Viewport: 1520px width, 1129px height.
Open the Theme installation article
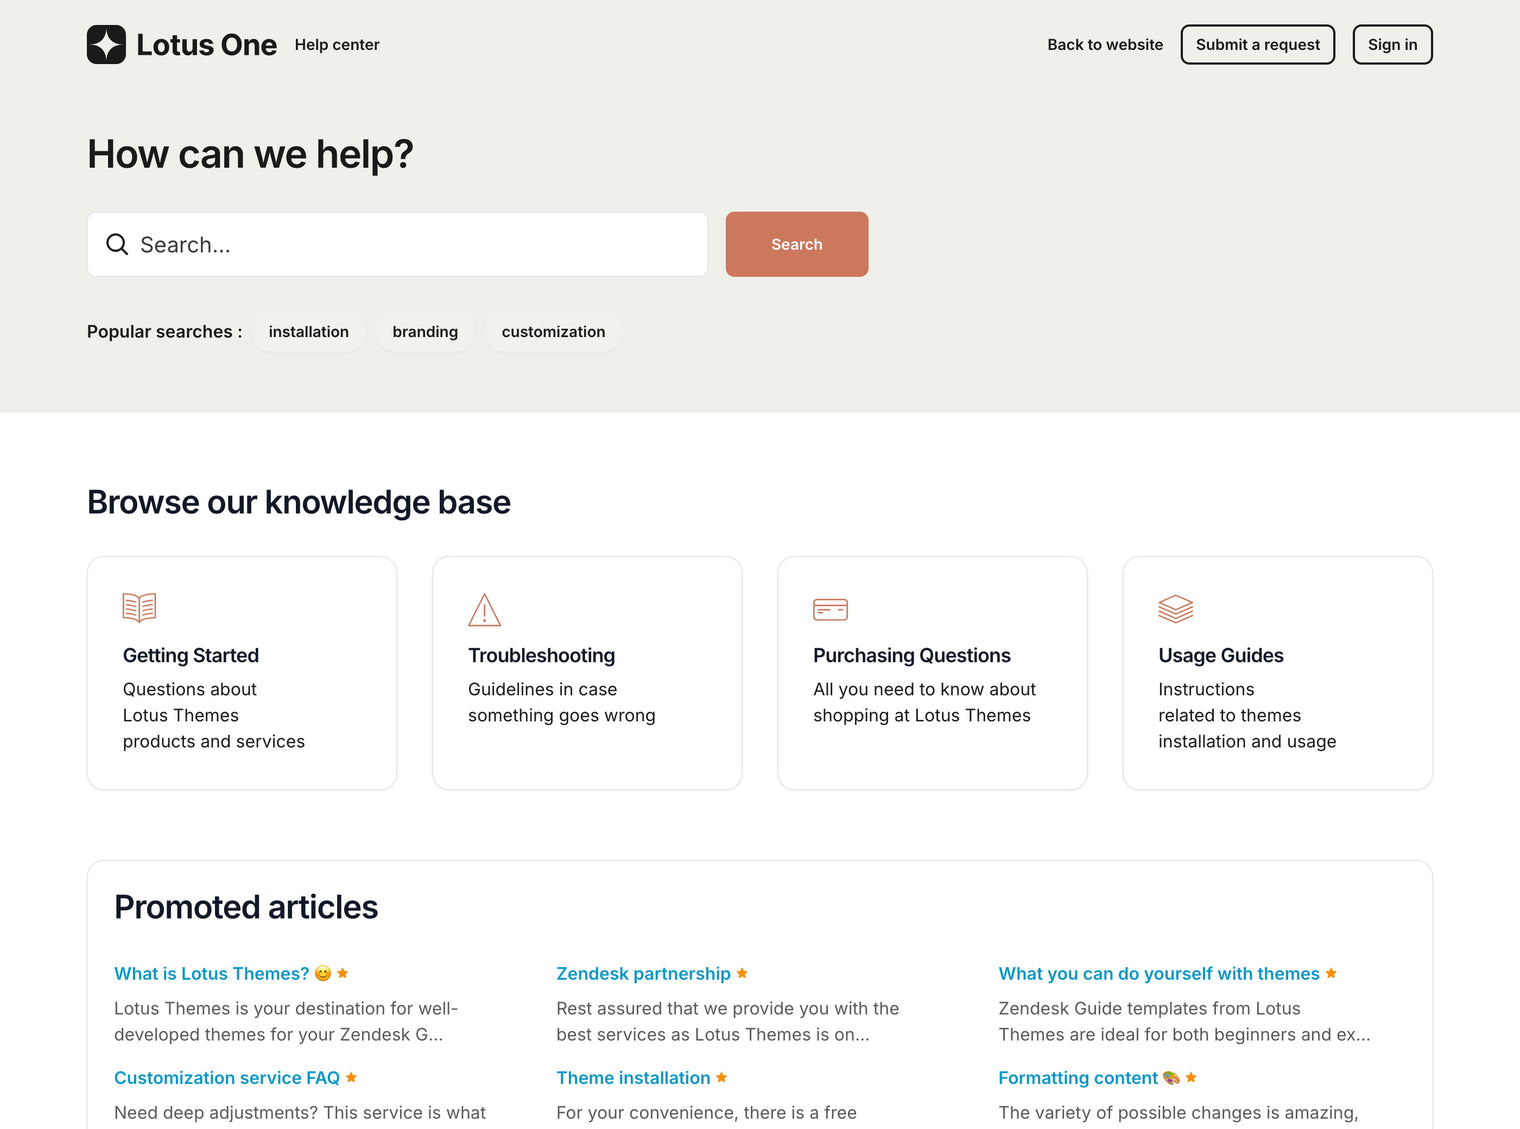[633, 1078]
